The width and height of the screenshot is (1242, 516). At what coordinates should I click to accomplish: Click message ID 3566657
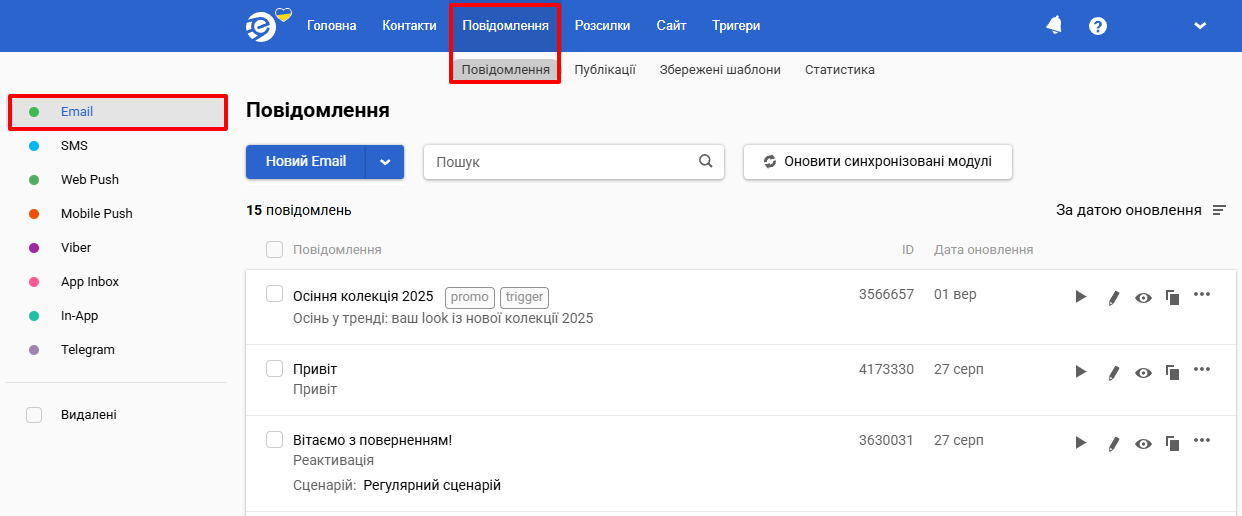[886, 294]
